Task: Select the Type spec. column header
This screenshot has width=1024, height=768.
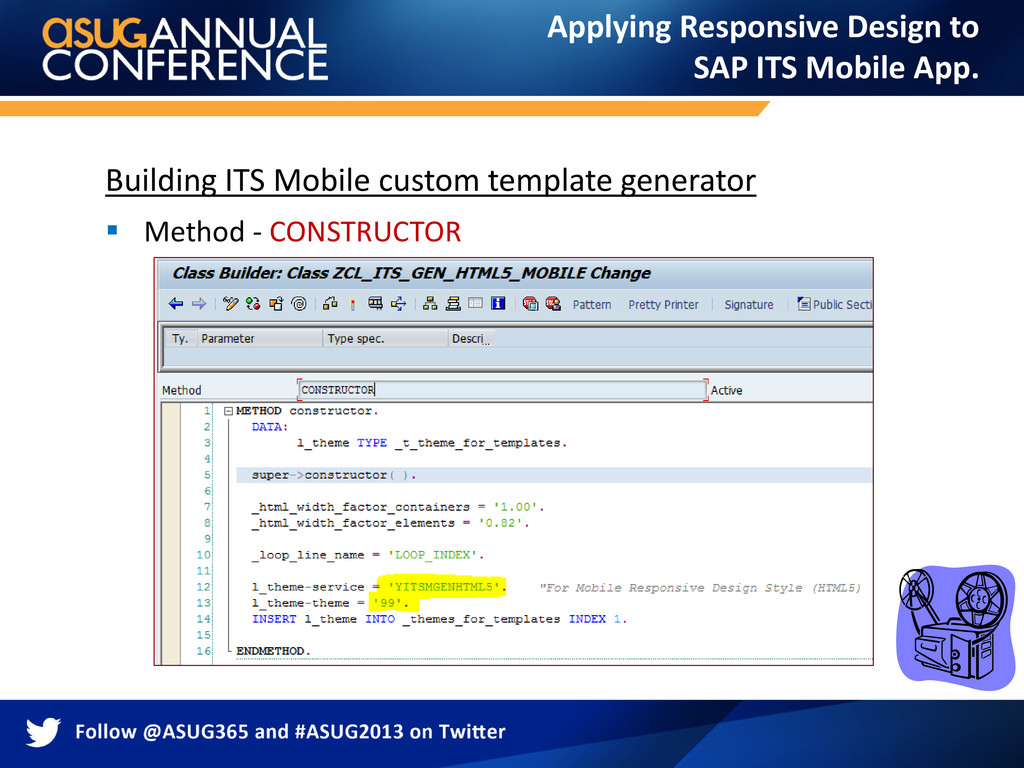Action: [385, 338]
